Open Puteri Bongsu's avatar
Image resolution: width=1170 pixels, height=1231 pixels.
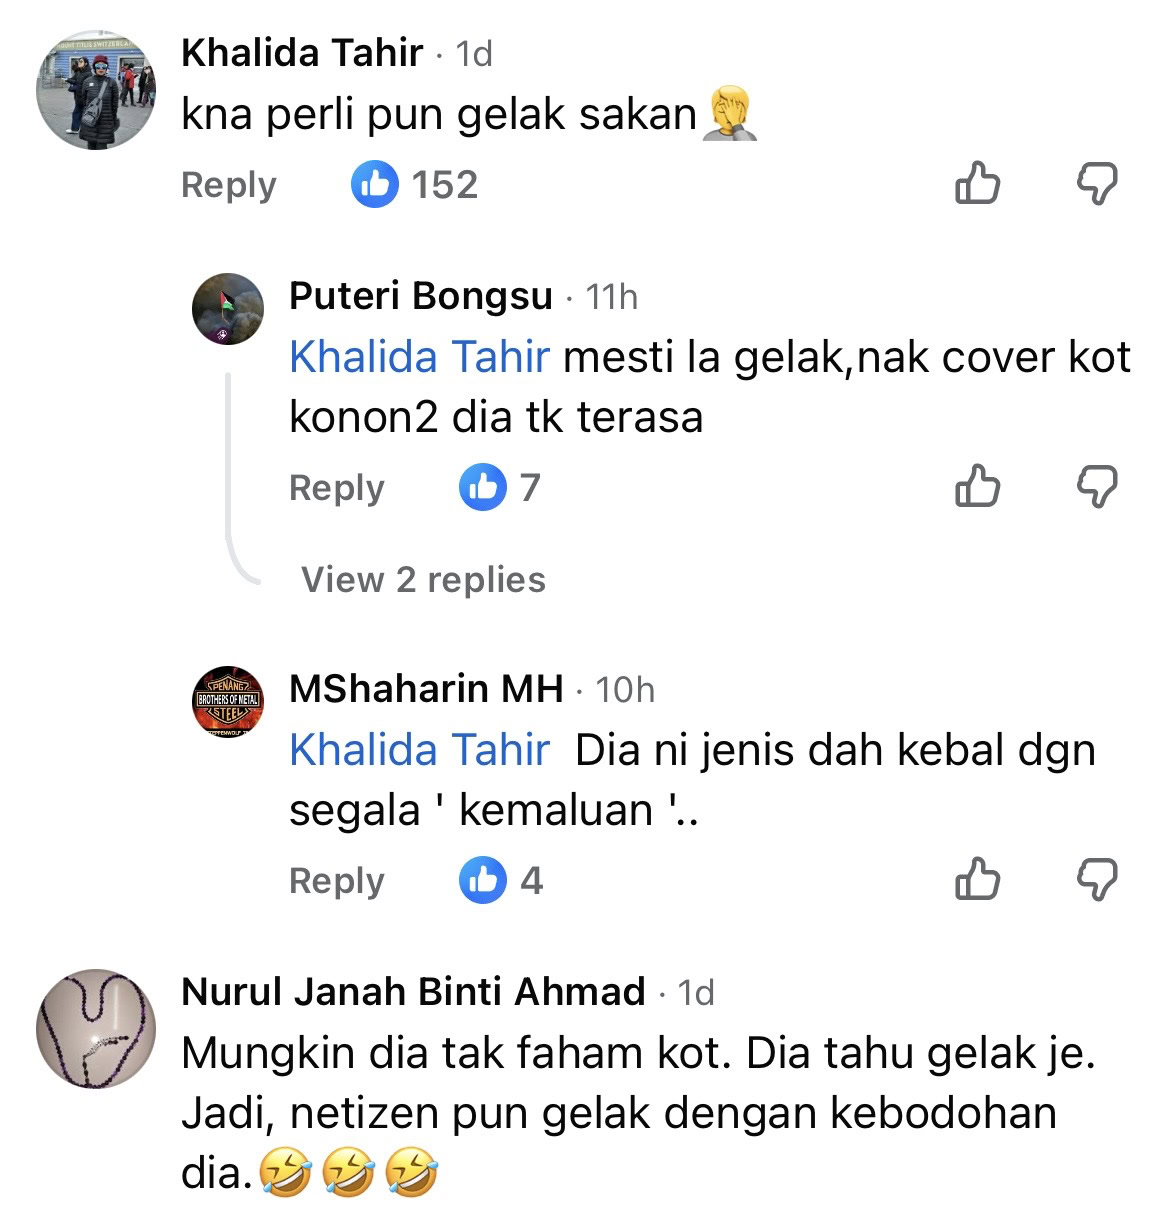pyautogui.click(x=228, y=309)
